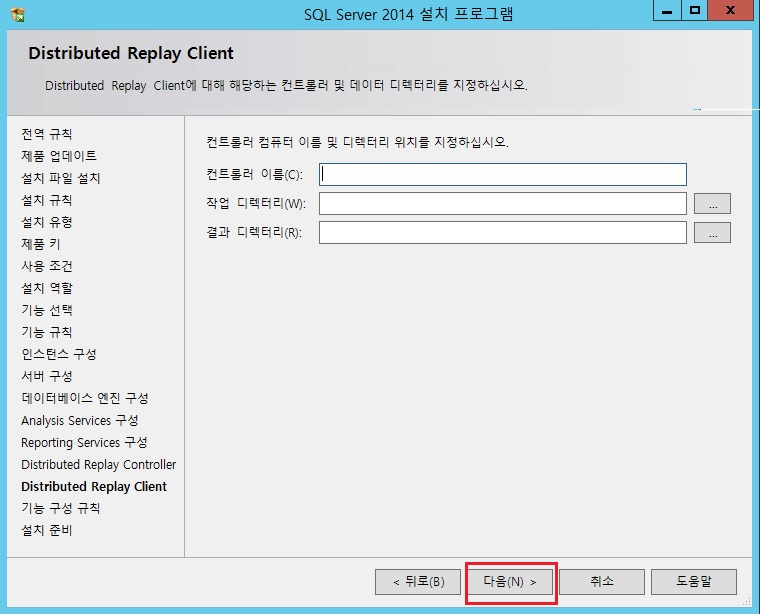
Task: Select the 데이터베이스 엔진 구성 step
Action: click(85, 398)
